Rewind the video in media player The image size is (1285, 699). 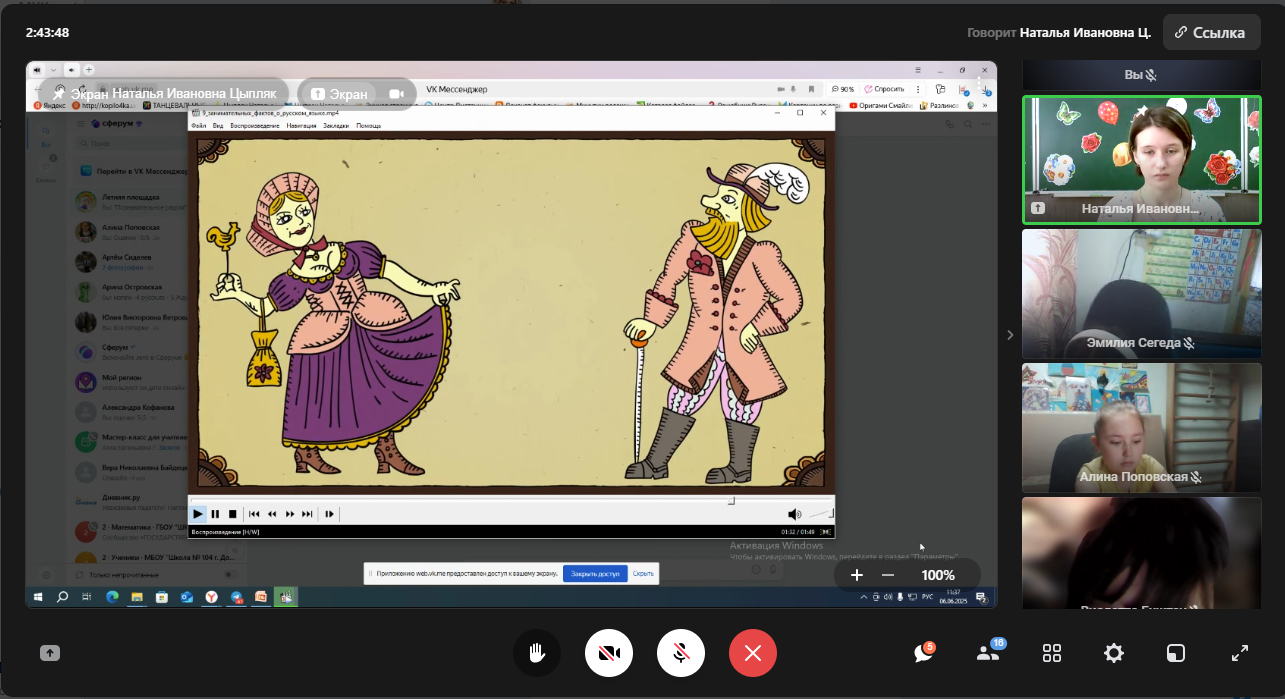pyautogui.click(x=272, y=514)
